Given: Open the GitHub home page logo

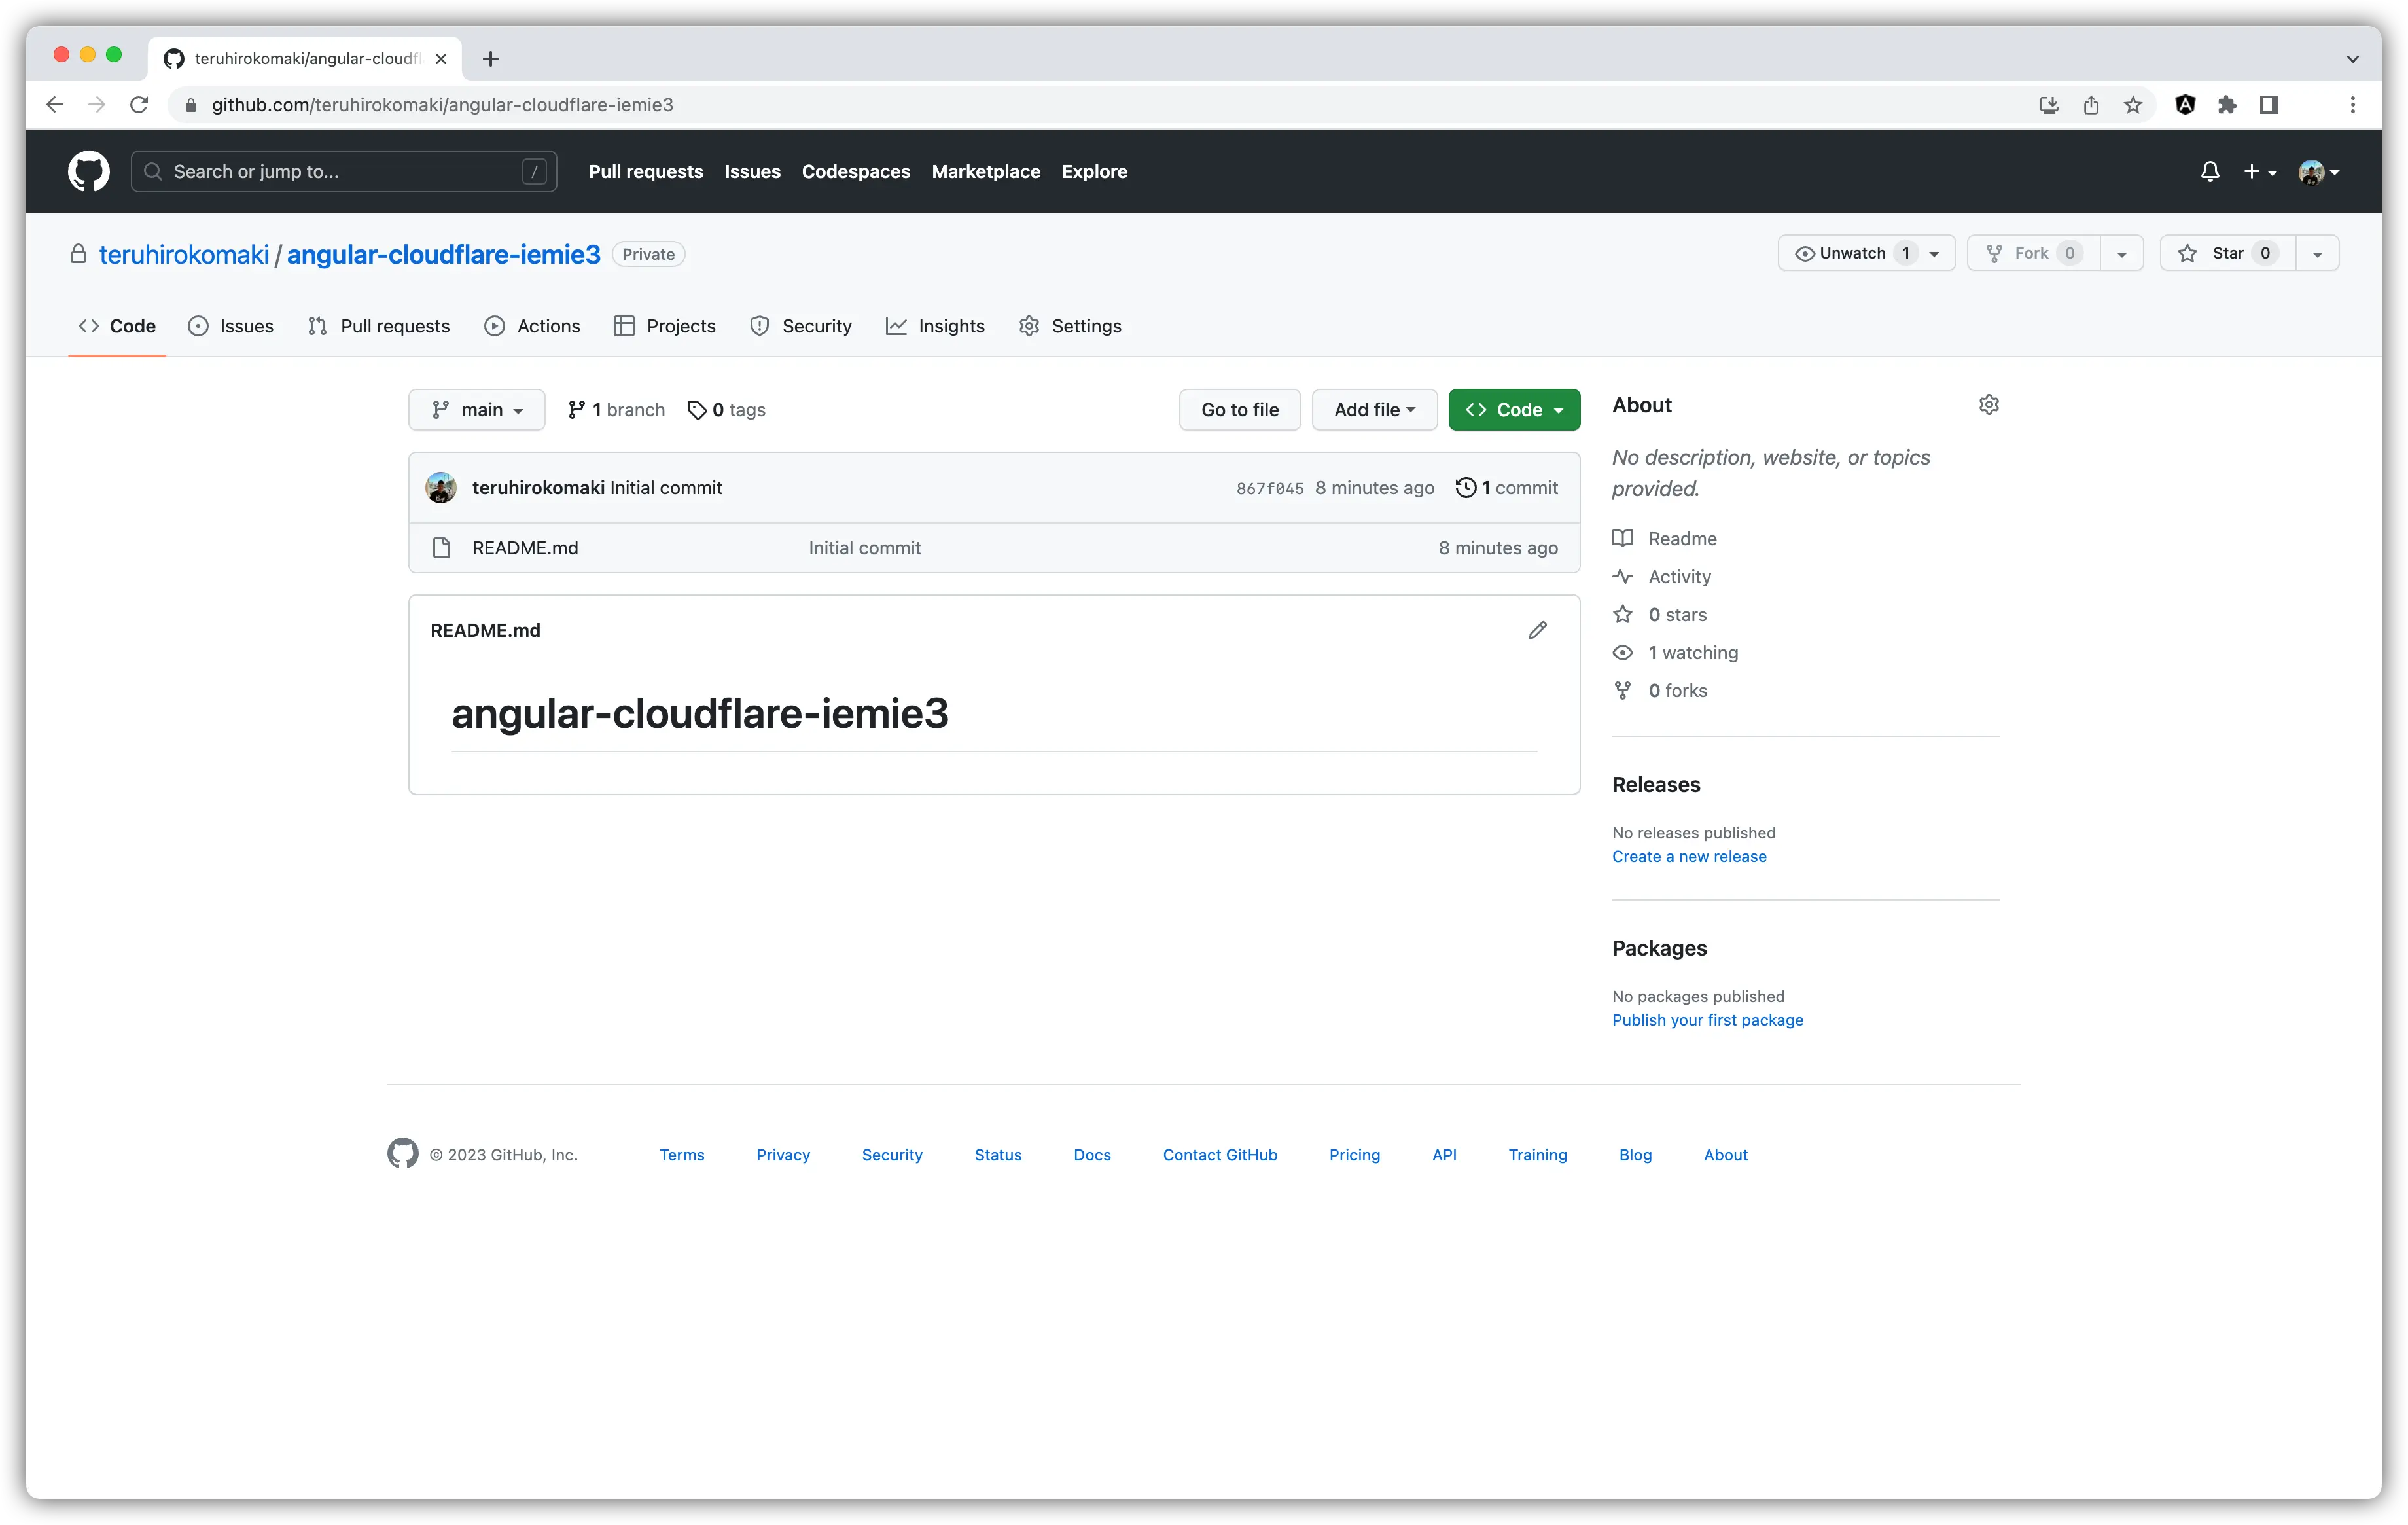Looking at the screenshot, I should coord(88,171).
